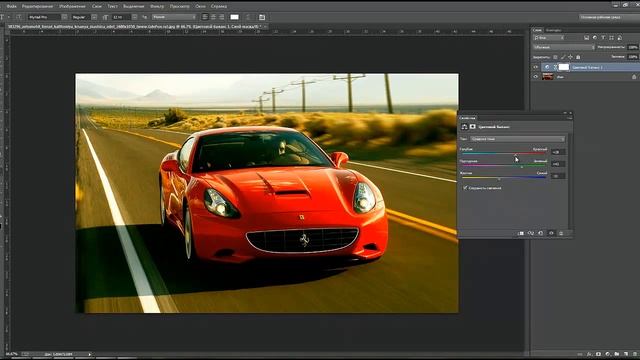Toggle adjustment visibility eye in Properties panel
Screen dimensions: 640x360
[551, 233]
